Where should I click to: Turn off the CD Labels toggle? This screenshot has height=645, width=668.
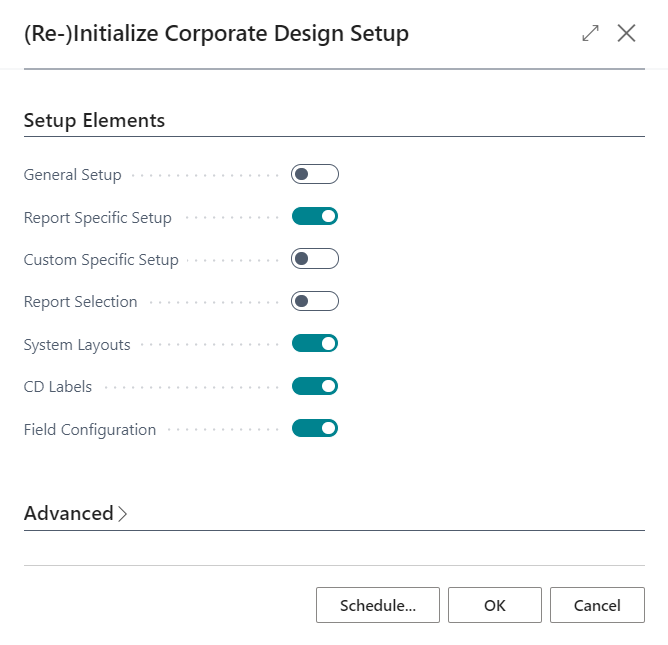pos(315,386)
